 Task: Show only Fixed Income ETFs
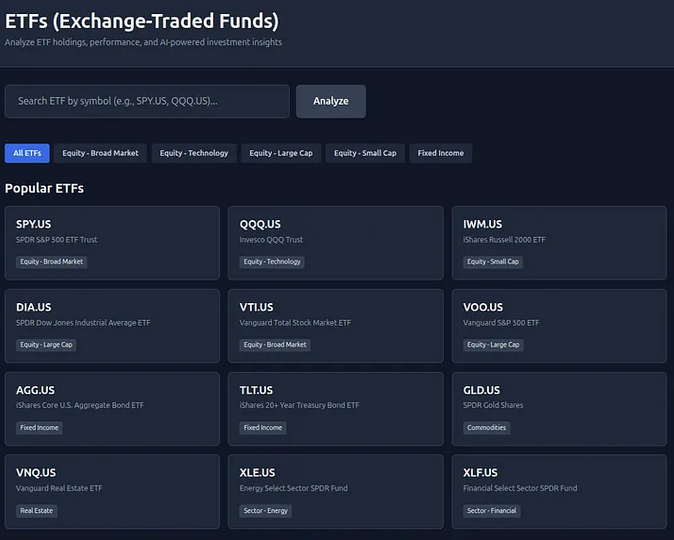(x=441, y=153)
